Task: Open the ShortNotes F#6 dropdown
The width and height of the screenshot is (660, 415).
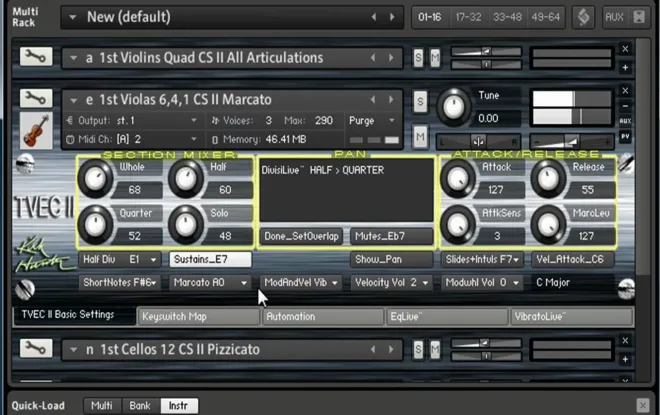Action: click(120, 282)
